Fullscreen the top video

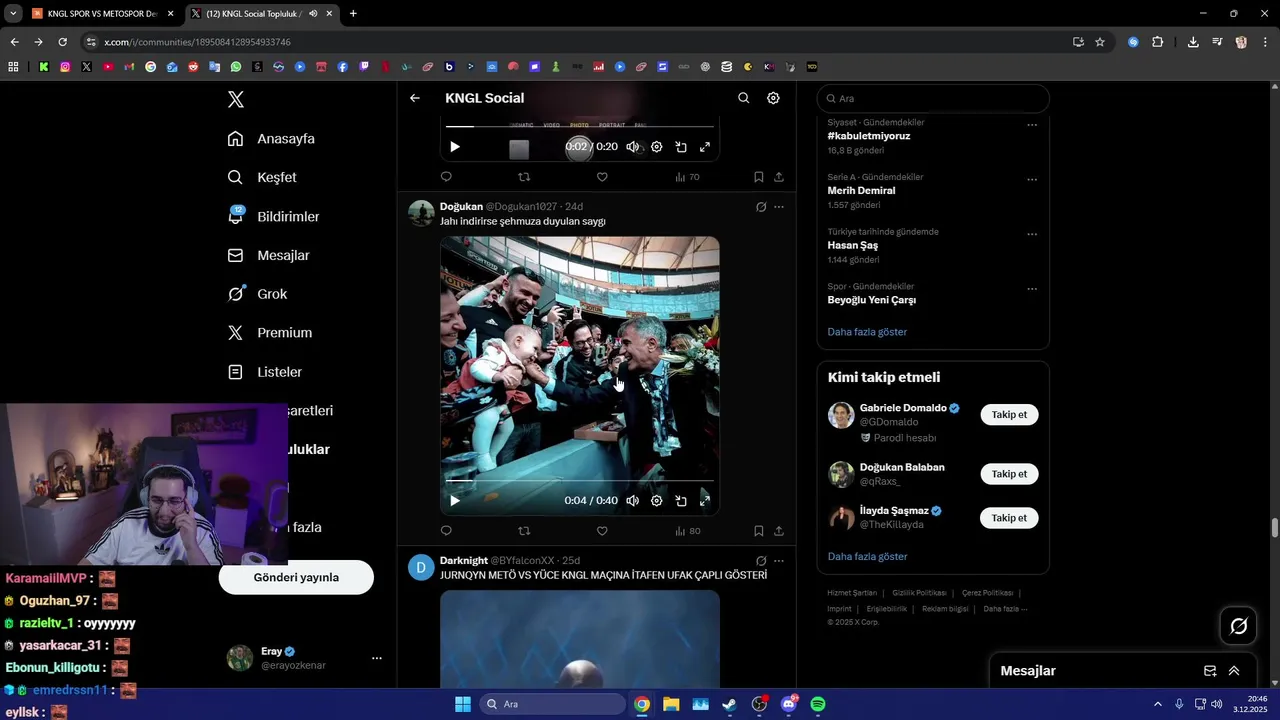pos(705,147)
